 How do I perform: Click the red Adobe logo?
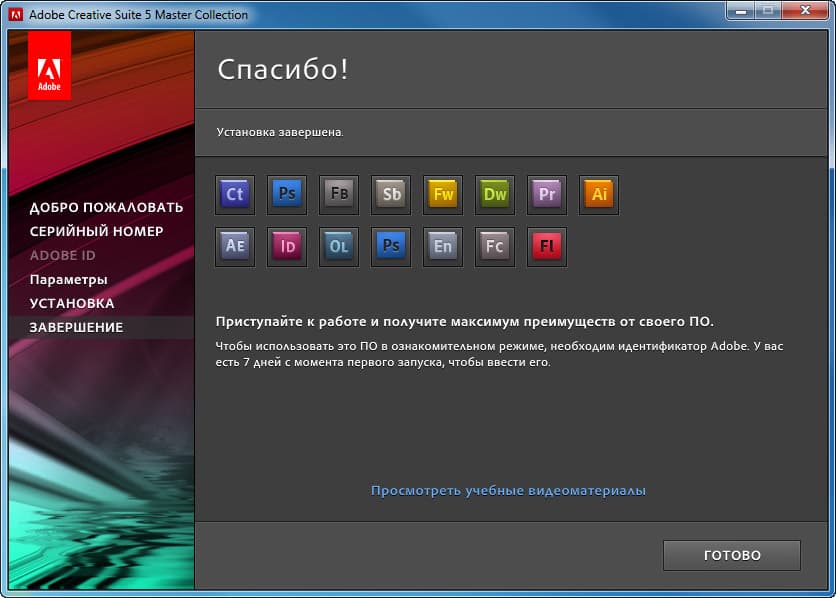(x=49, y=65)
